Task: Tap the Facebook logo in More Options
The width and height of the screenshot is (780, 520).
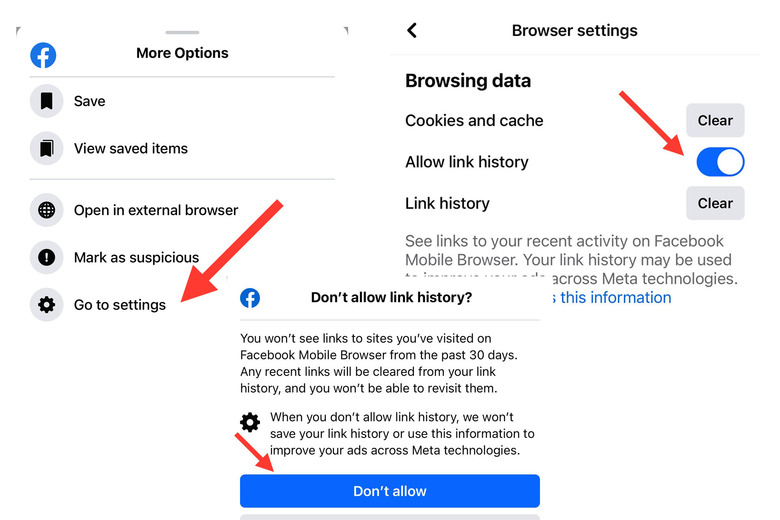Action: point(43,55)
